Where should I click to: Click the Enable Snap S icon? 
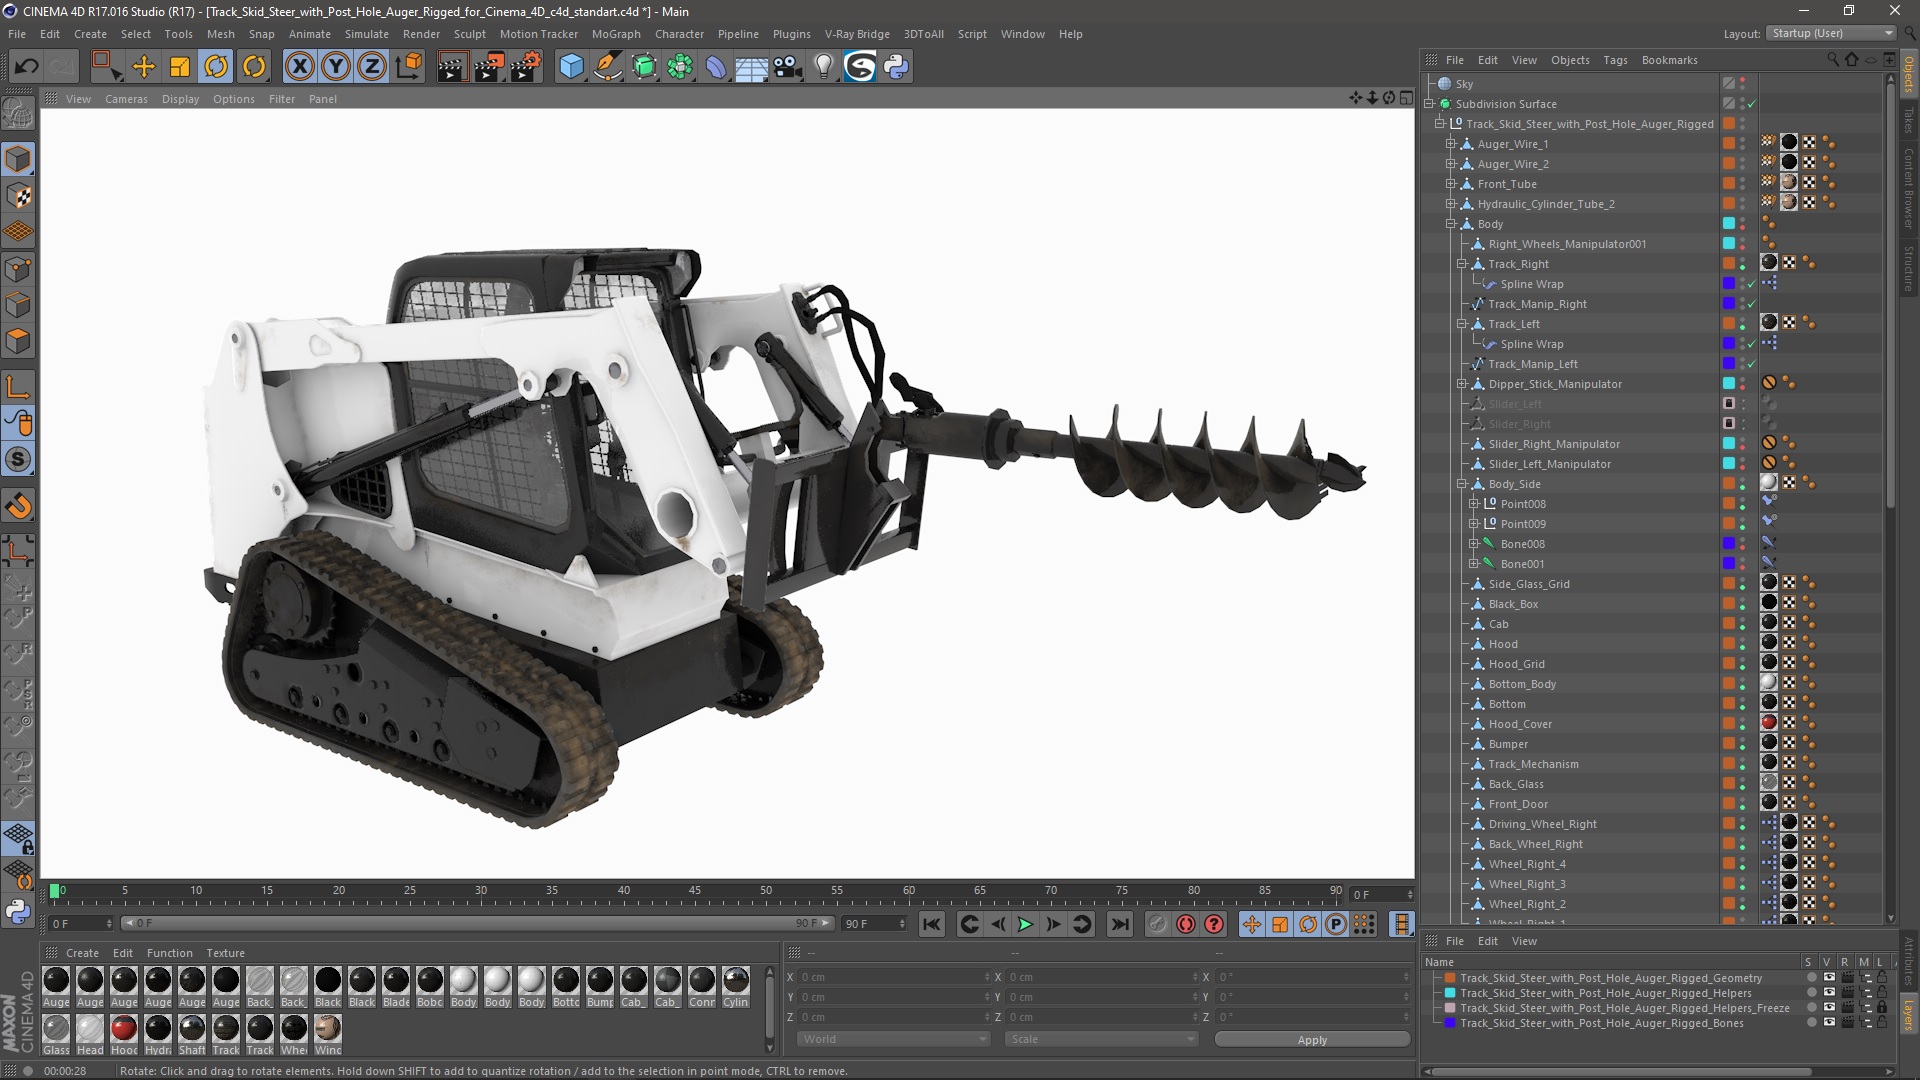pyautogui.click(x=18, y=460)
